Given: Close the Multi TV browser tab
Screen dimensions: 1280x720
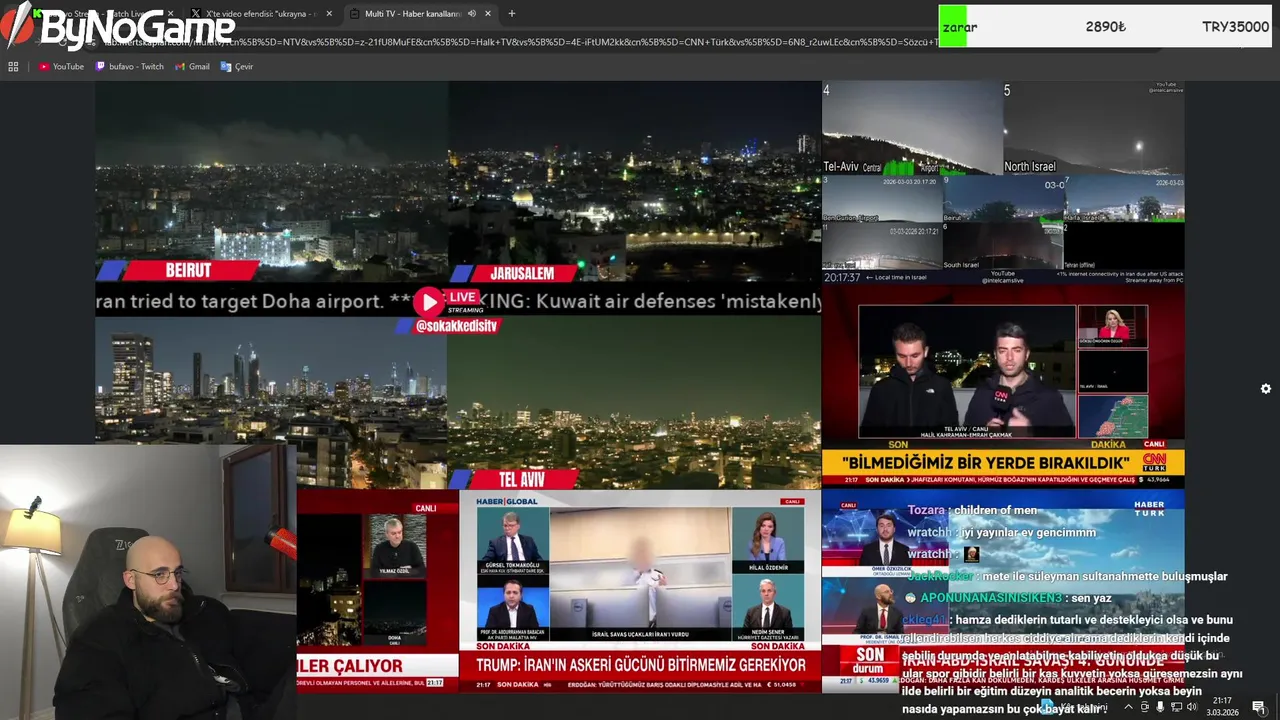Looking at the screenshot, I should 488,14.
